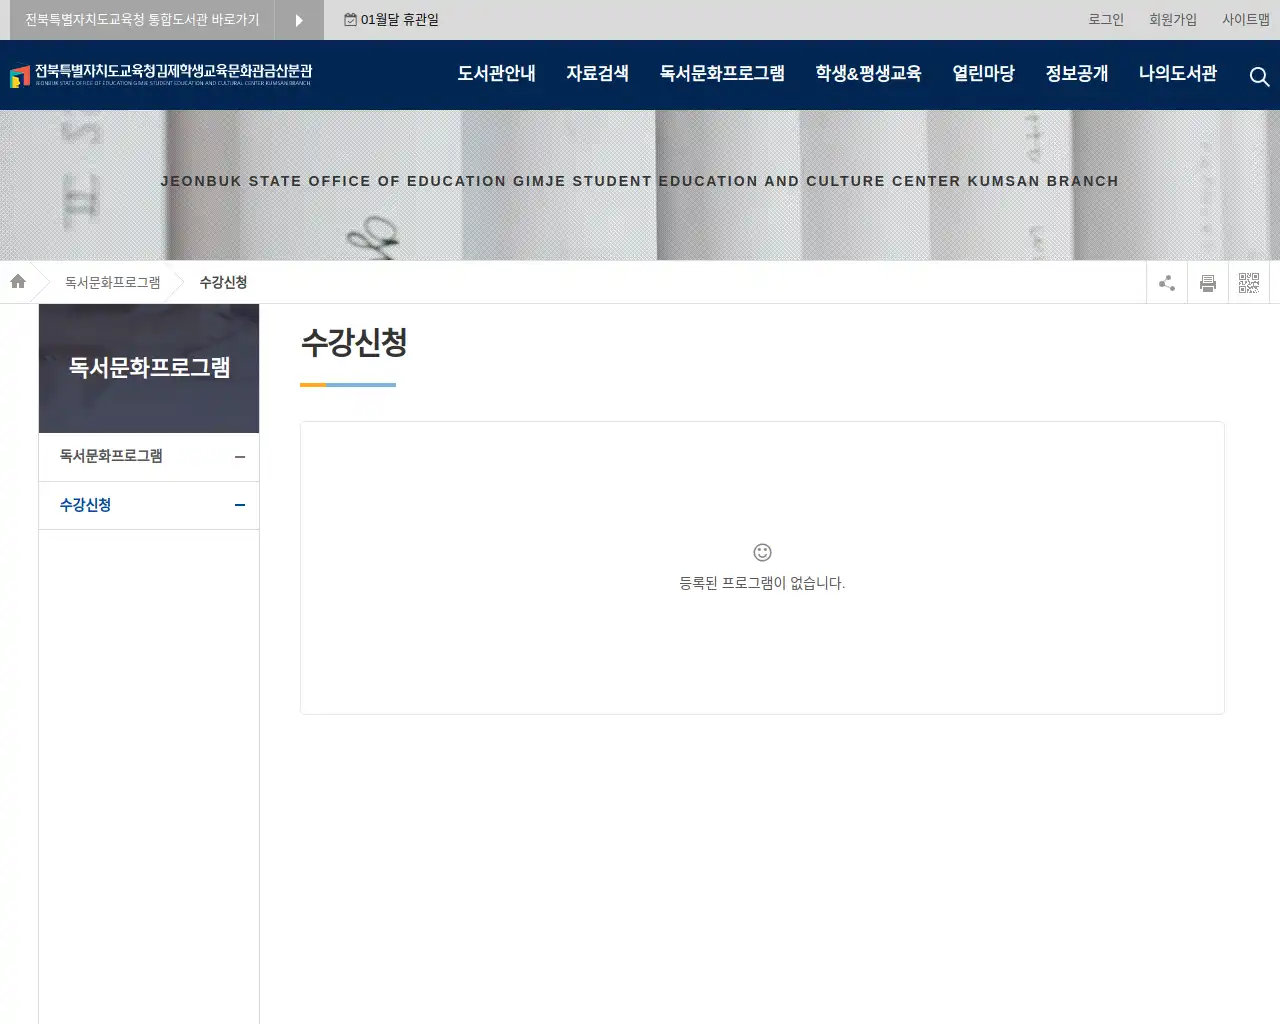Click the 로그인 link
This screenshot has width=1280, height=1024.
tap(1106, 19)
